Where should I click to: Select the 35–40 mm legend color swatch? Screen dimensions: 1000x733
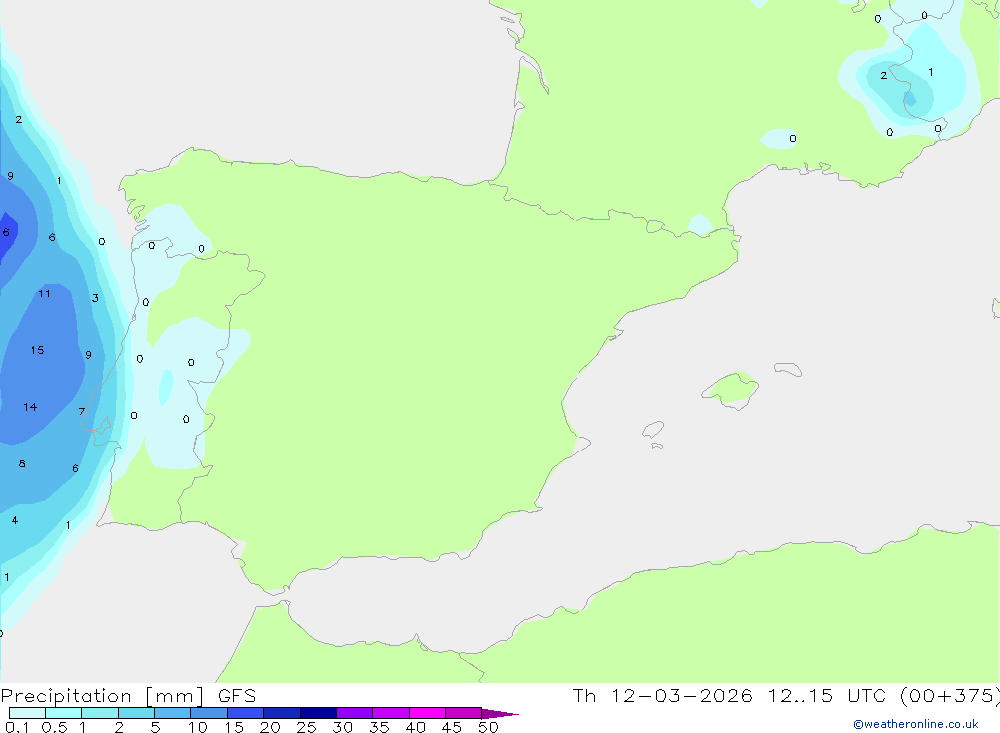point(391,713)
